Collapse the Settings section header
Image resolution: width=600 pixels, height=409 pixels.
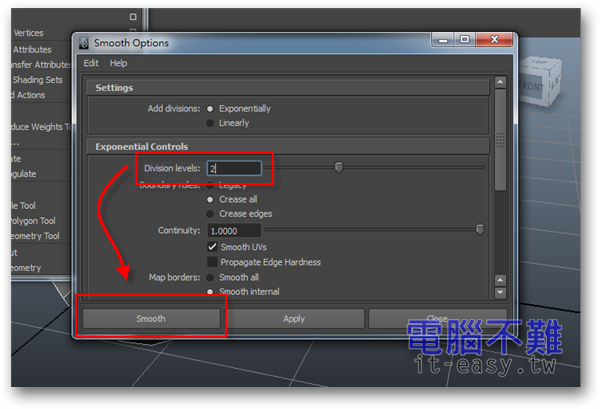pyautogui.click(x=114, y=88)
